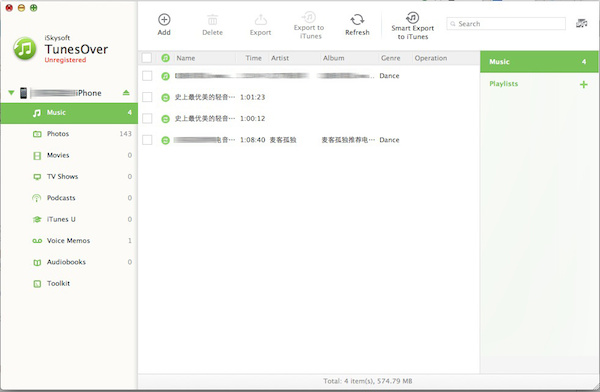Click the Add toolbar icon
Screen dimensions: 600x392
[x=164, y=20]
